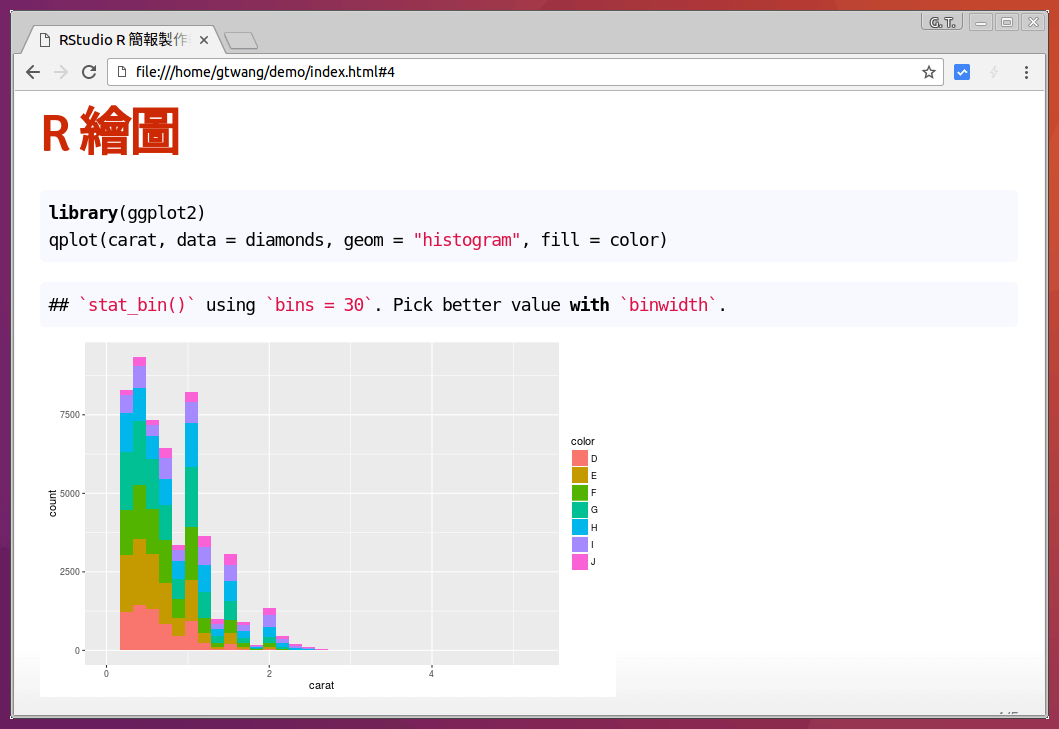Bookmark this page with the star icon
The width and height of the screenshot is (1059, 729).
(928, 72)
